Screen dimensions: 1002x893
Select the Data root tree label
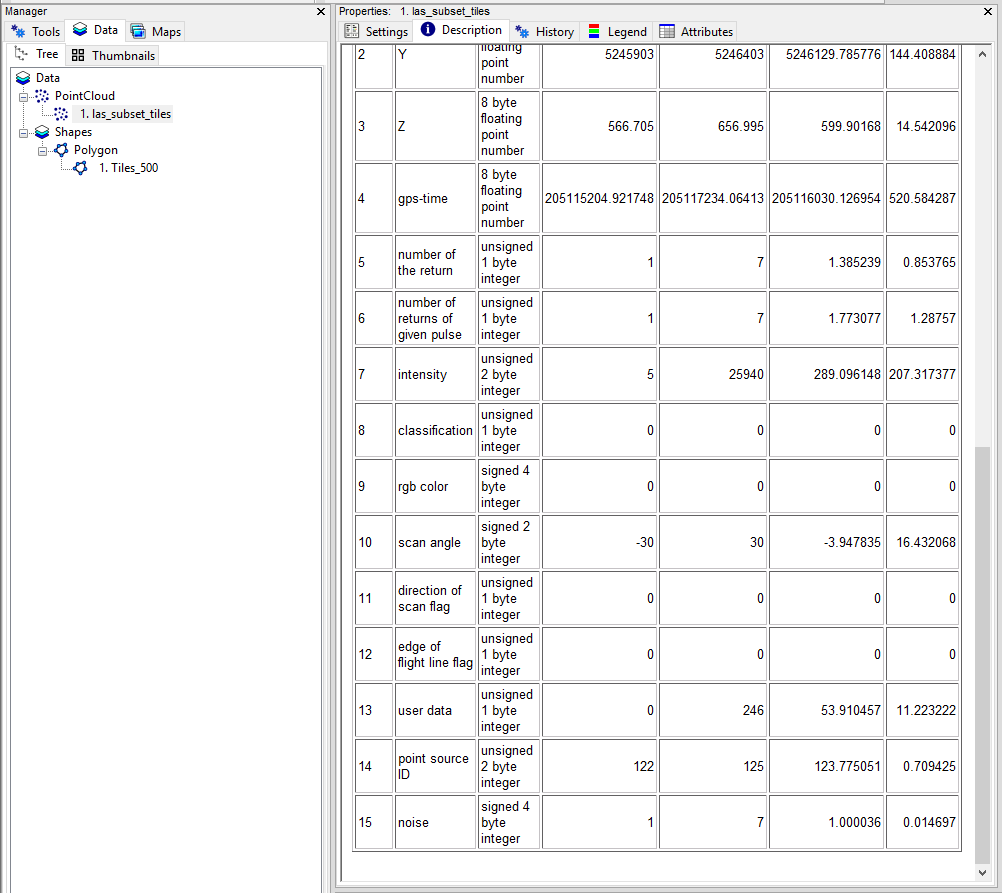click(x=48, y=78)
